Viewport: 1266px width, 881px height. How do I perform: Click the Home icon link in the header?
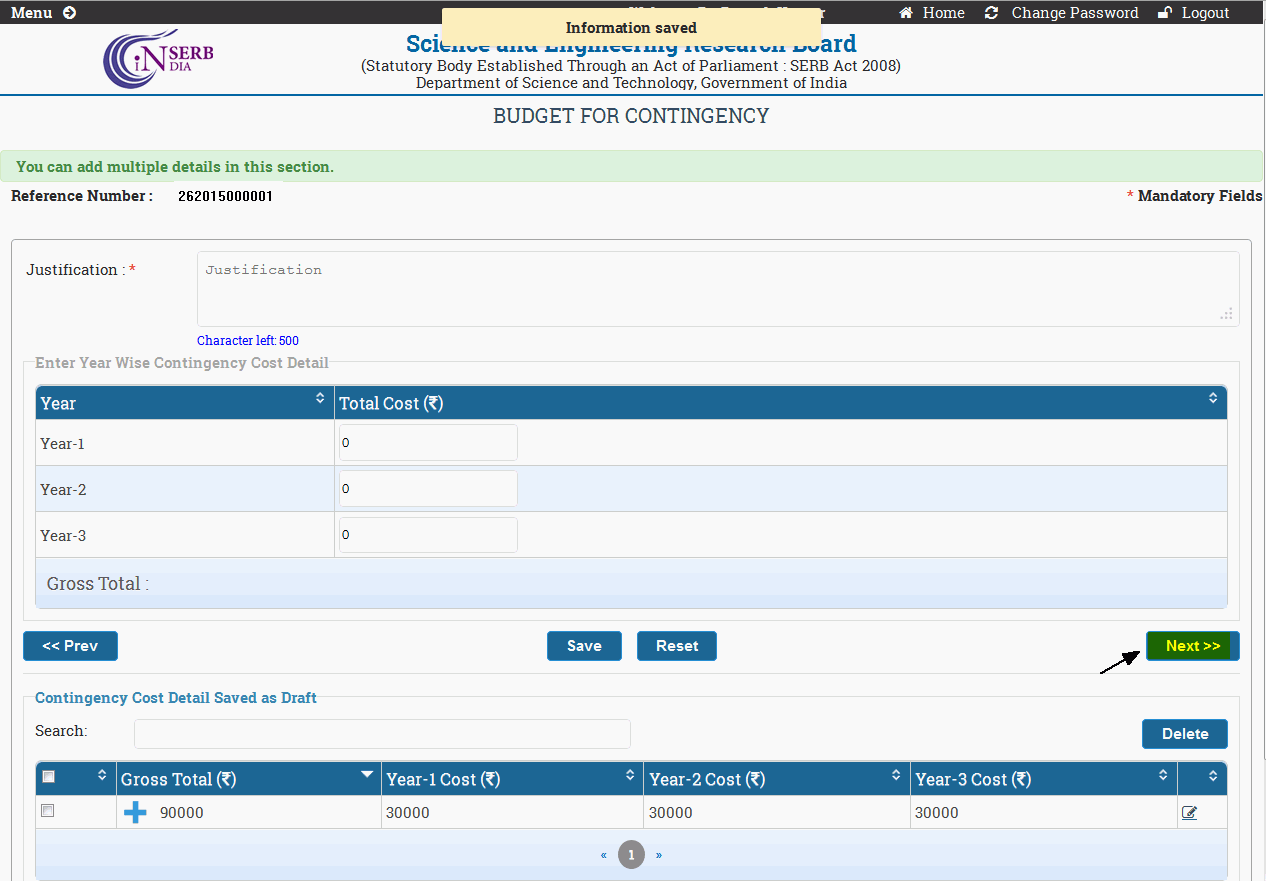932,13
